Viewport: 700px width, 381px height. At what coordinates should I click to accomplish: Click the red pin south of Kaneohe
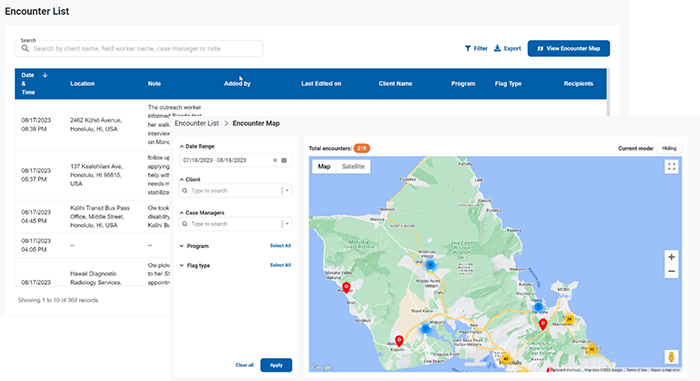coord(543,324)
